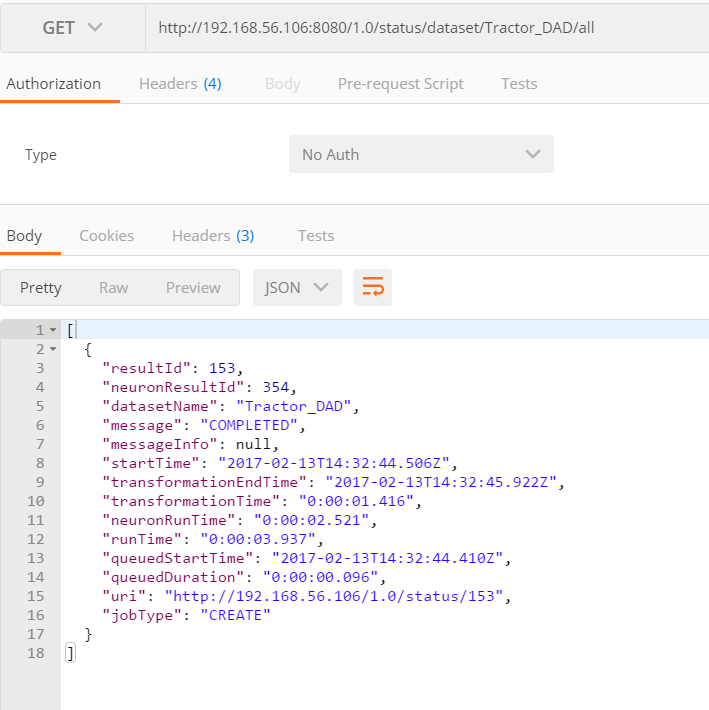The width and height of the screenshot is (709, 710).
Task: Switch to Pretty response view
Action: (41, 288)
